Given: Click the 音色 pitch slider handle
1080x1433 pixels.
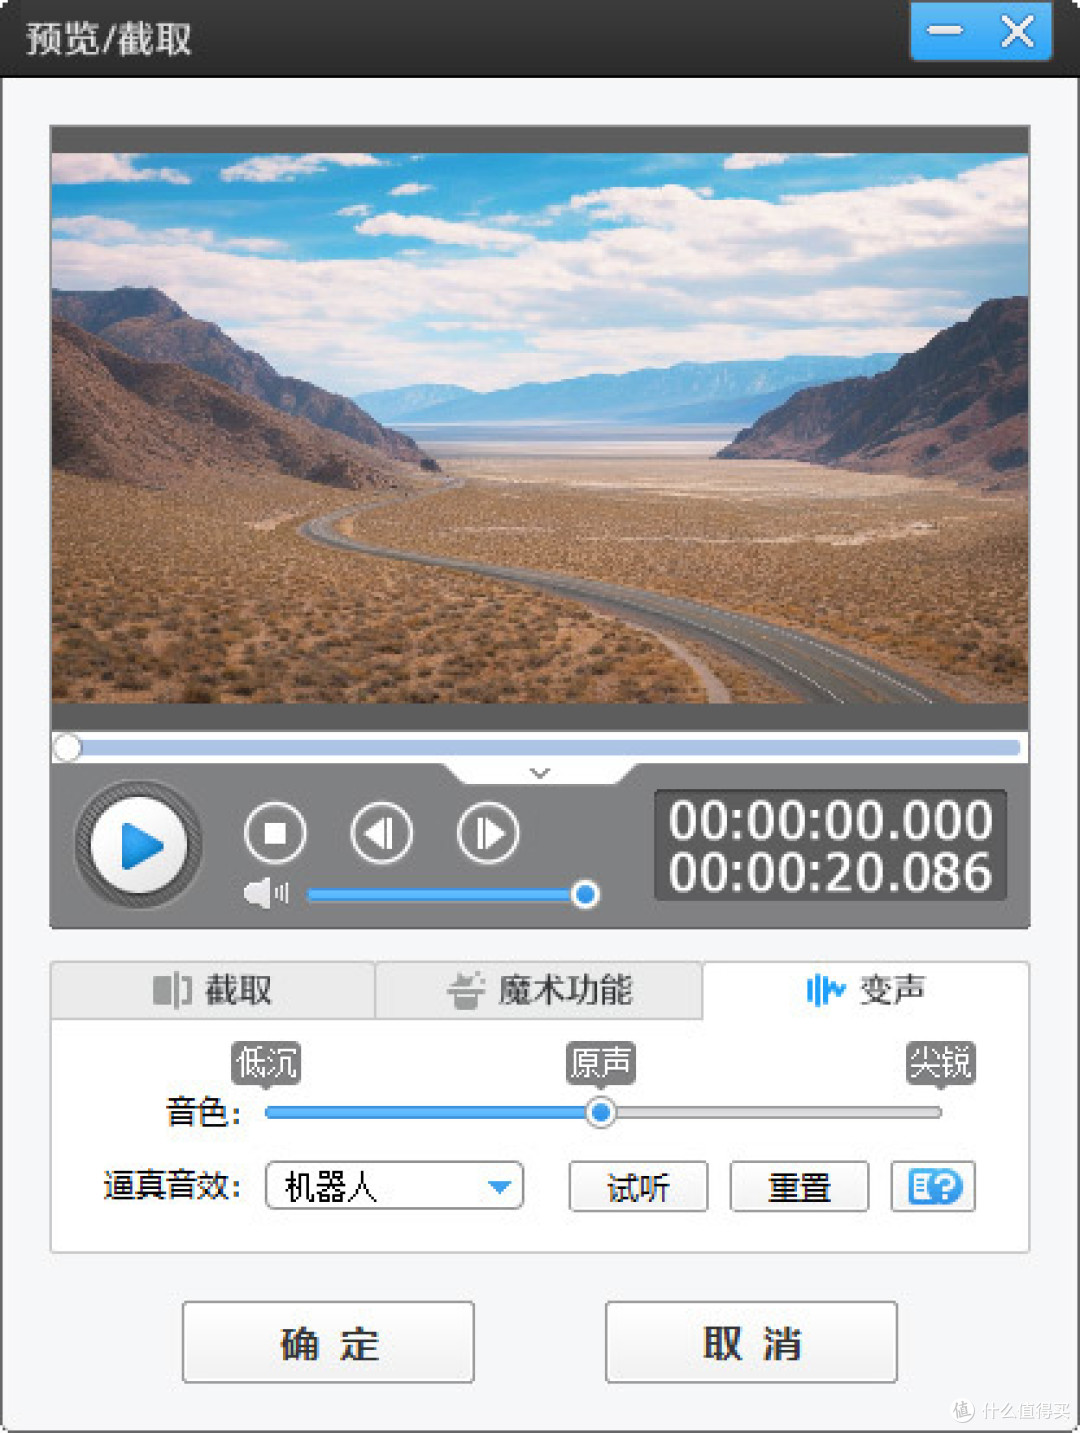Looking at the screenshot, I should pyautogui.click(x=601, y=1112).
